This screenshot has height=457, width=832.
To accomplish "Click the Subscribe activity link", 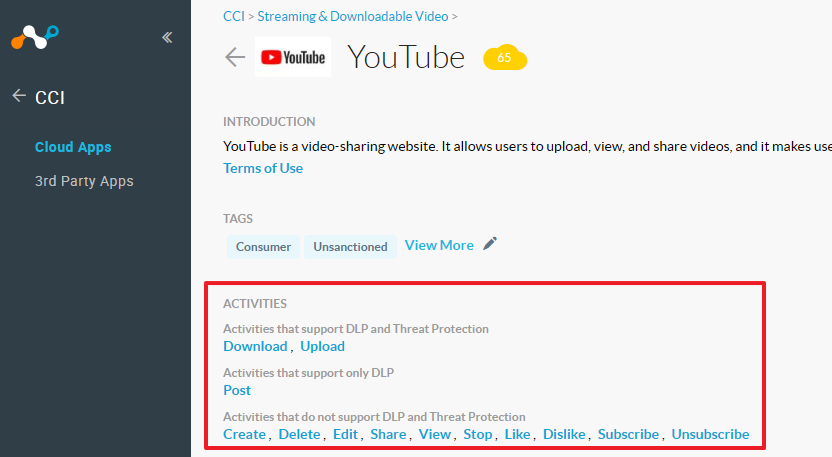I will (x=628, y=434).
